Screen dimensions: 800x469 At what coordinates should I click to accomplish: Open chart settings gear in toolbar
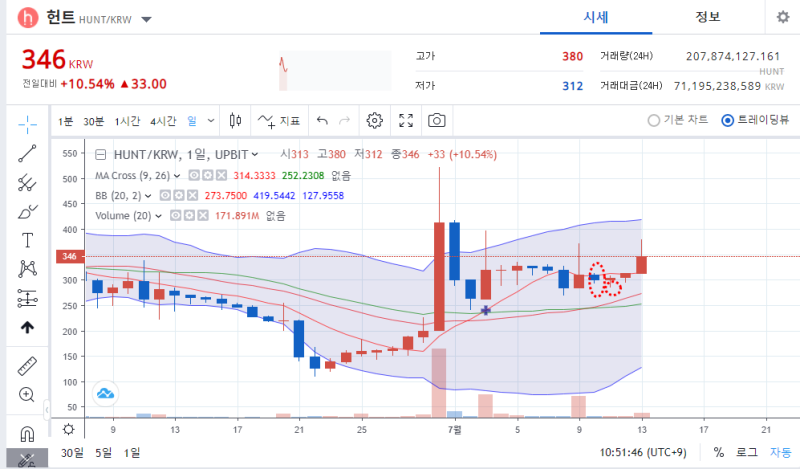tap(374, 120)
